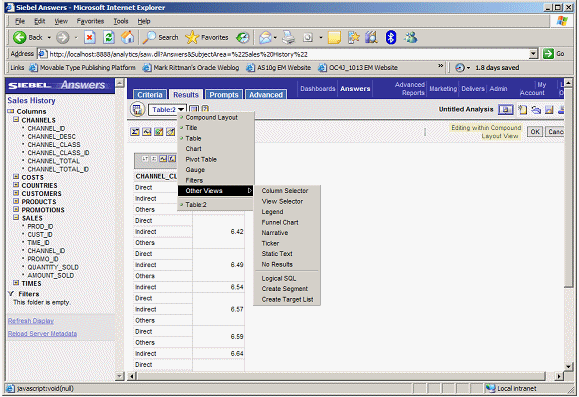The image size is (579, 397).
Task: Click the round view-type icon left of Table:2
Action: pos(137,110)
